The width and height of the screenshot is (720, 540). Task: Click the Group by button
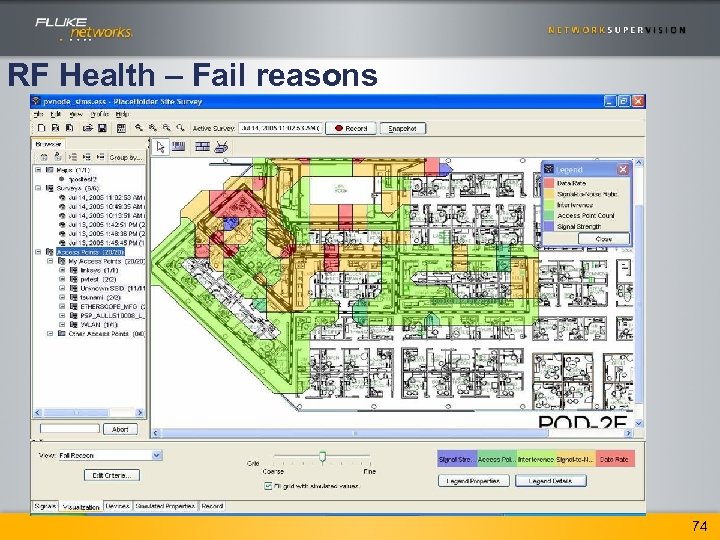click(x=126, y=158)
